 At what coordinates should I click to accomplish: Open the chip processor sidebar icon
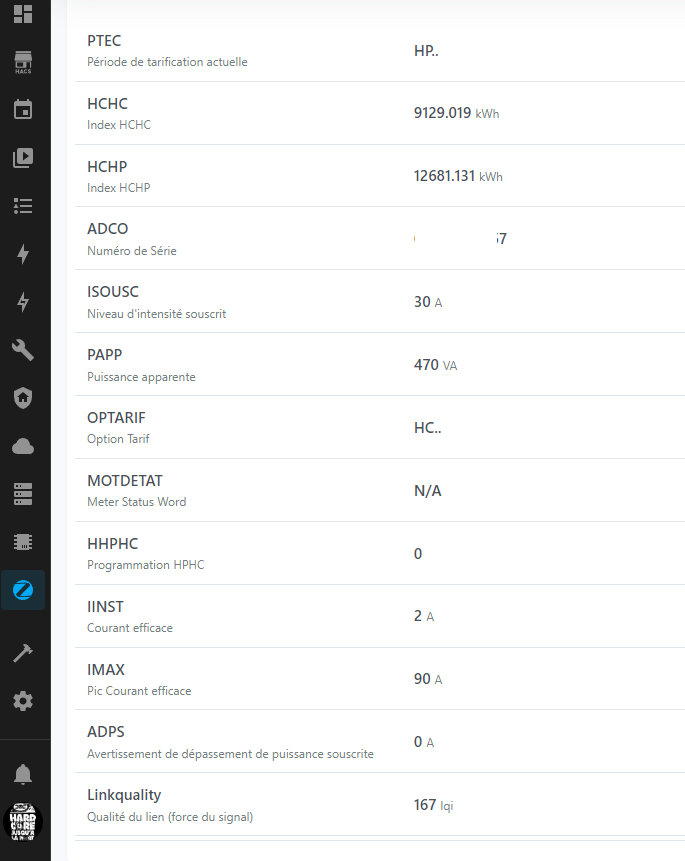click(x=23, y=542)
